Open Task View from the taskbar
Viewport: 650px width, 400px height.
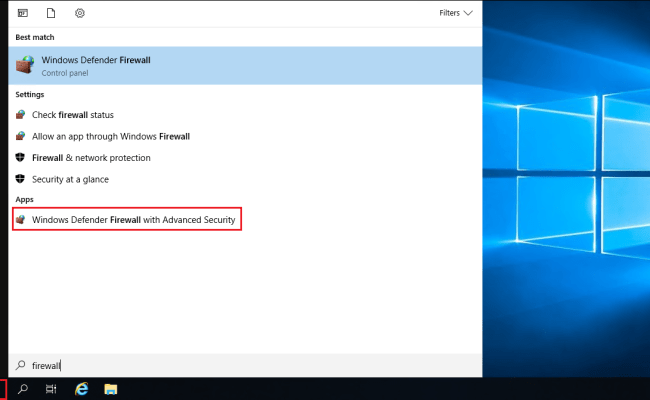(51, 389)
